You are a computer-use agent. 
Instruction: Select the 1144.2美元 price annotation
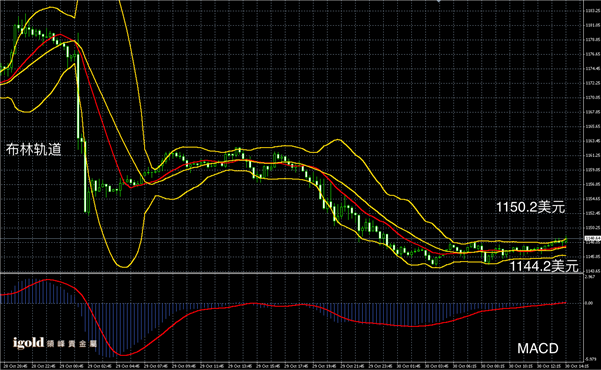pos(544,266)
